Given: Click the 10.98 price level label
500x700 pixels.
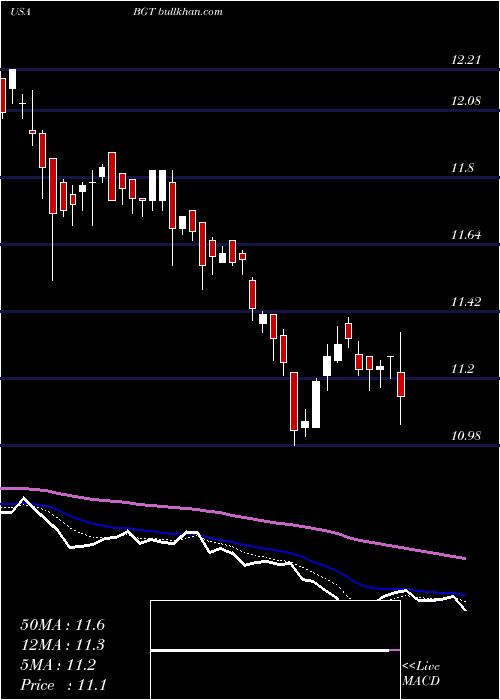Looking at the screenshot, I should [466, 436].
